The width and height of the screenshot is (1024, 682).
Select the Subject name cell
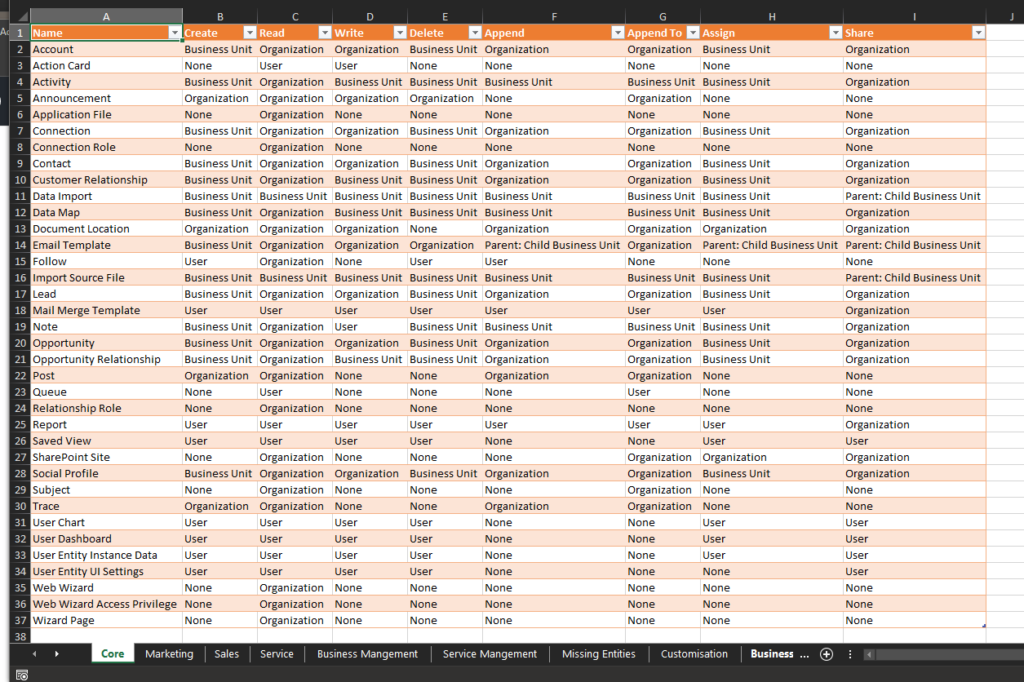coord(106,490)
